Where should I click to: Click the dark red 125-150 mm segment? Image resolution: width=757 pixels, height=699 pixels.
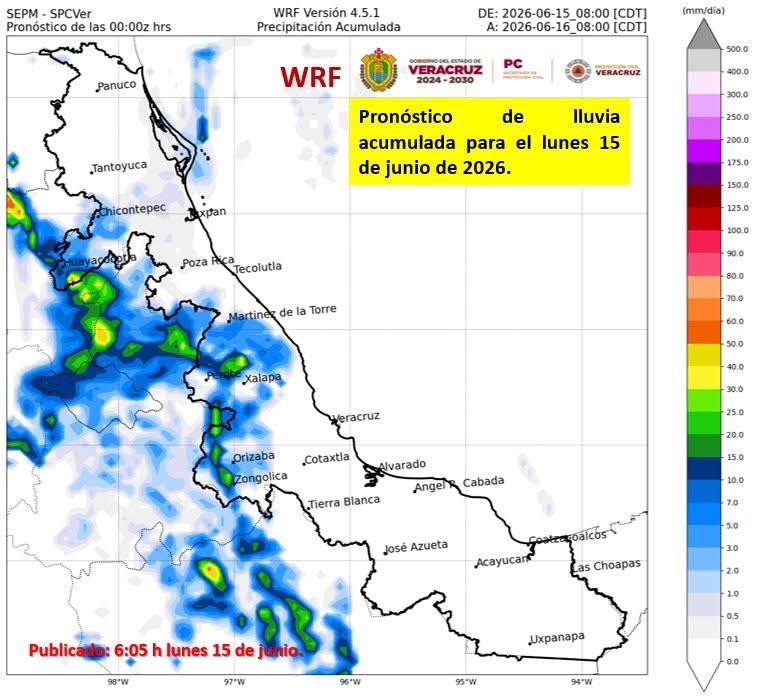coord(704,196)
